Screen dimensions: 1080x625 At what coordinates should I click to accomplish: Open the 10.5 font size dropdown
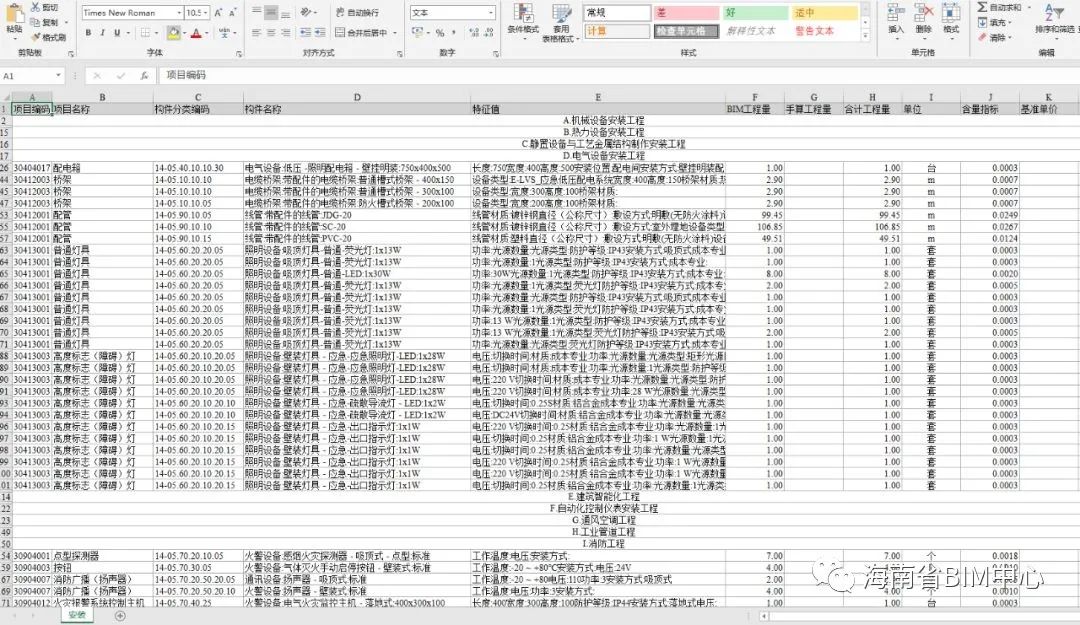(205, 12)
